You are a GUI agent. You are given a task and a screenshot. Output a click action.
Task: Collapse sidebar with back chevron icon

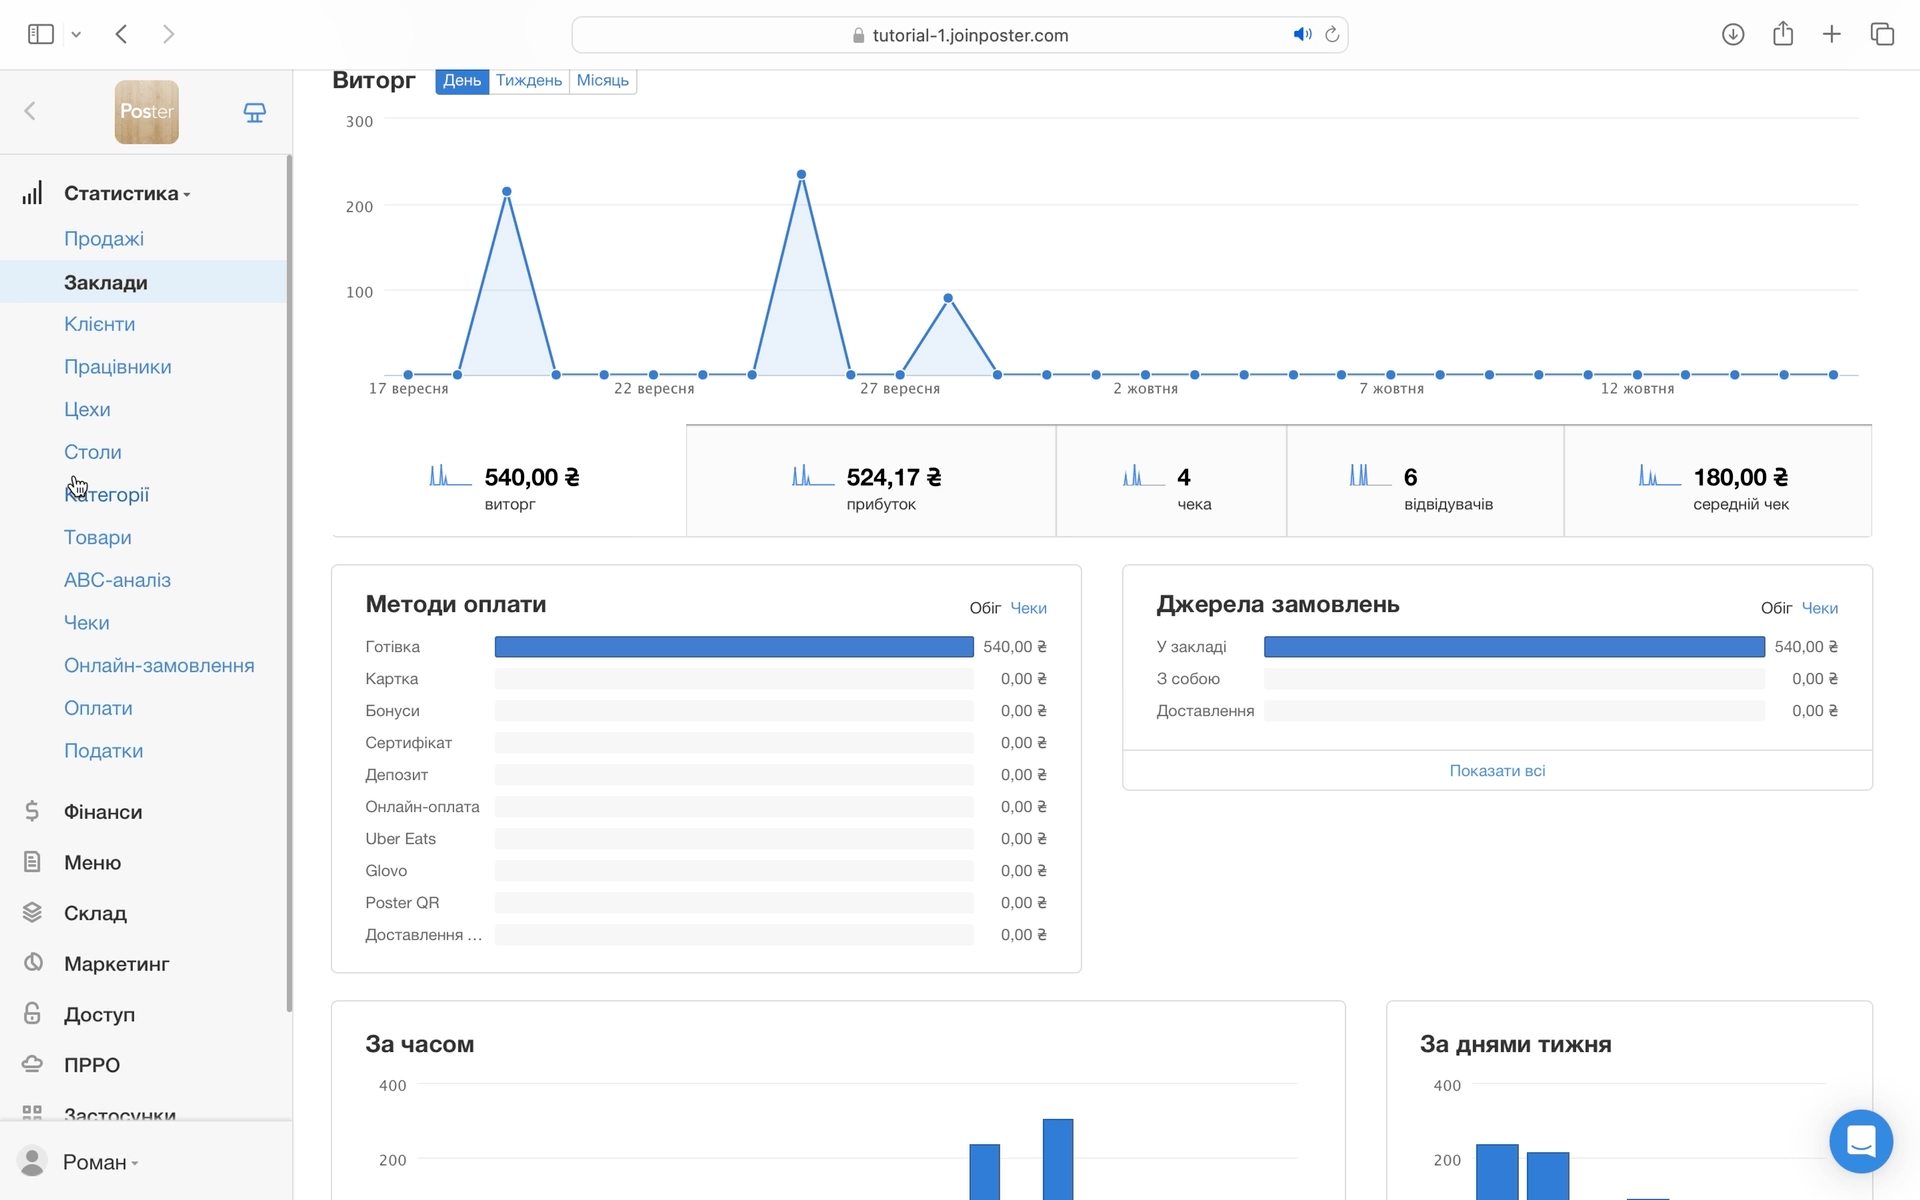(30, 111)
